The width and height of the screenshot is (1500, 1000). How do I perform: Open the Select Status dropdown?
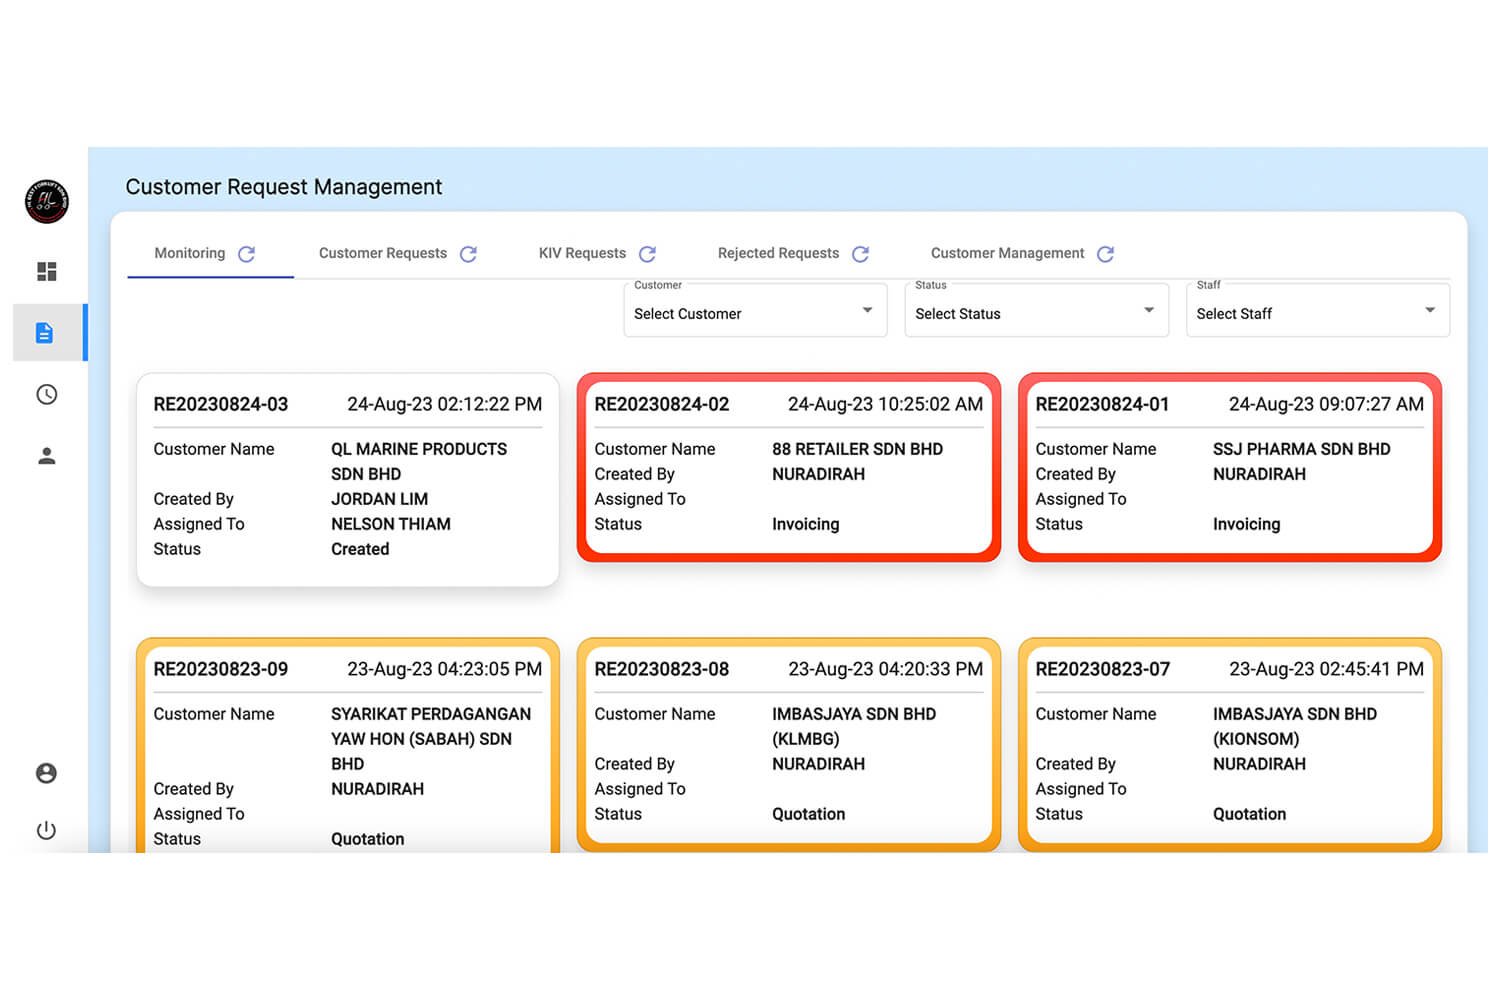[x=1036, y=313]
